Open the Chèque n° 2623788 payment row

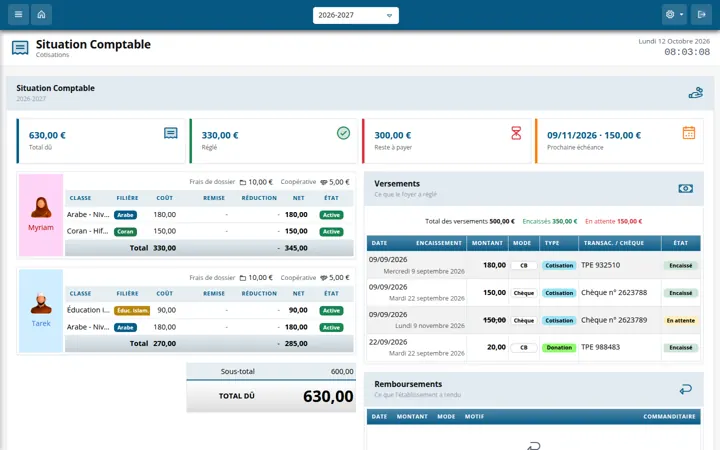(x=534, y=292)
